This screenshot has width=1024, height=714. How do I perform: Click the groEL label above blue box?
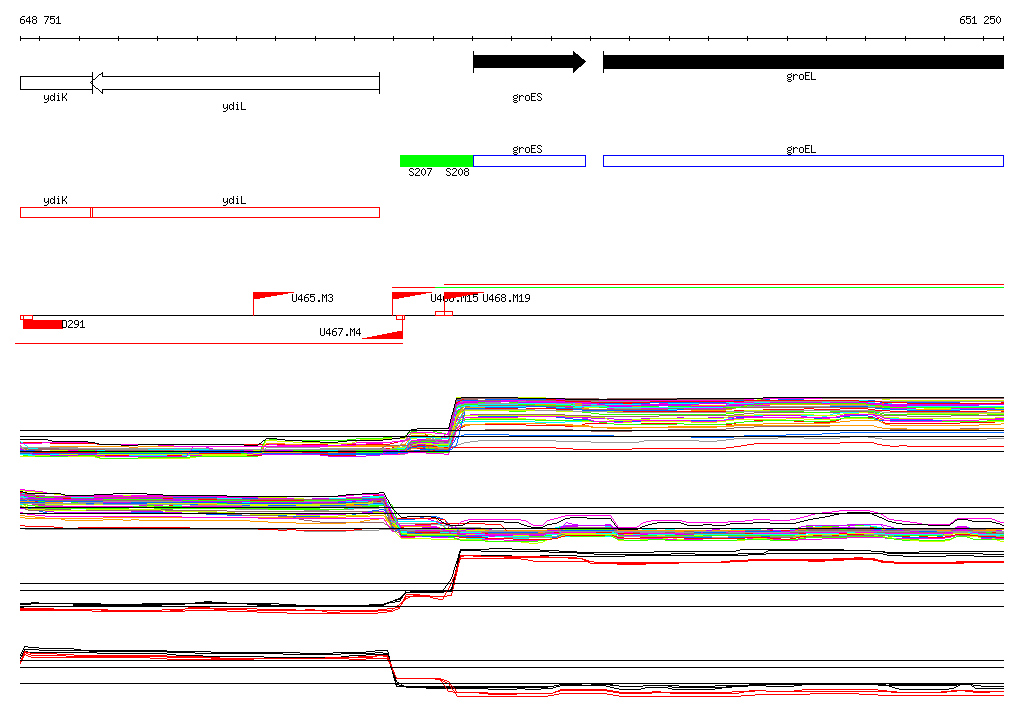click(801, 149)
